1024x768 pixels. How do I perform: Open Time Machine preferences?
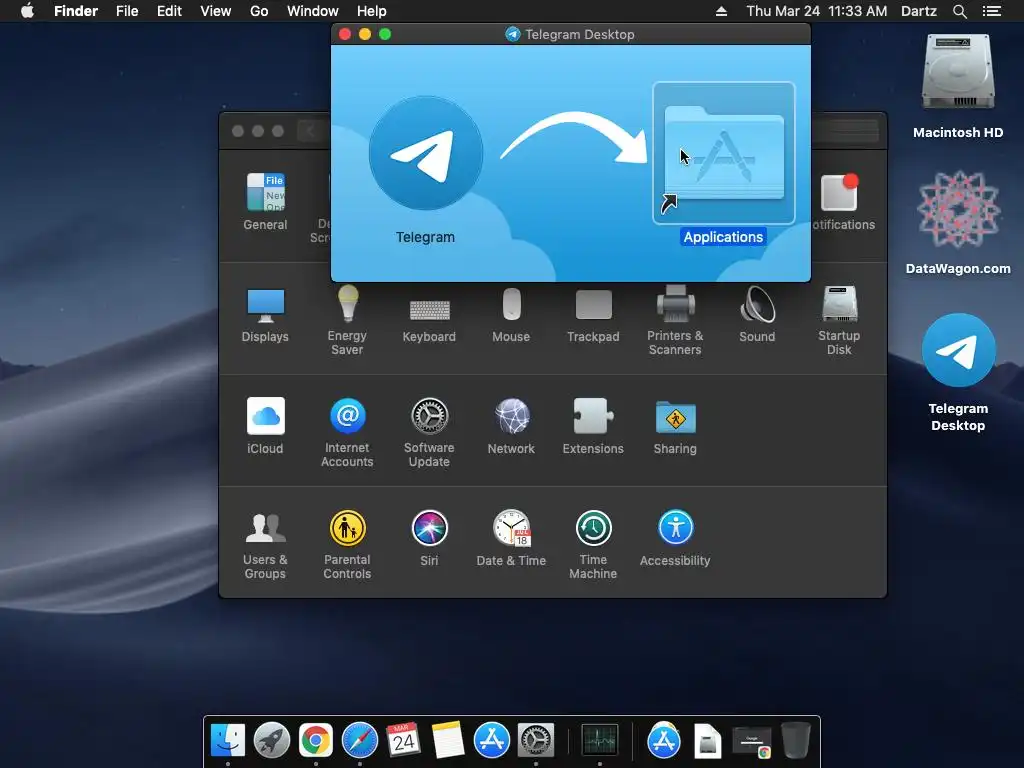coord(593,544)
